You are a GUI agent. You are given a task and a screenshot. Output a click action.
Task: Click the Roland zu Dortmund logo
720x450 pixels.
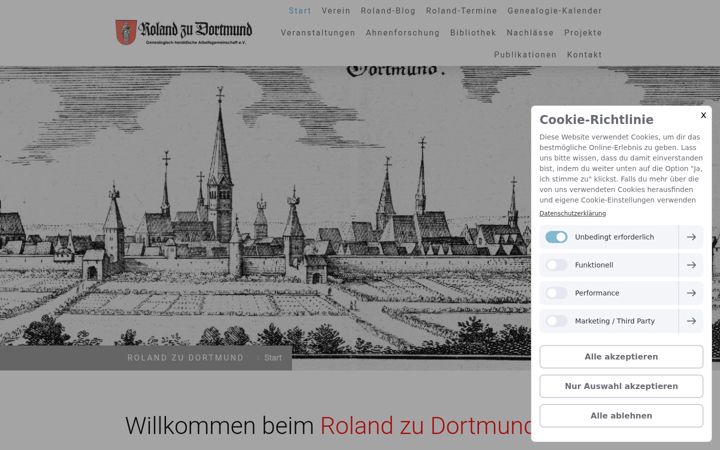coord(184,32)
